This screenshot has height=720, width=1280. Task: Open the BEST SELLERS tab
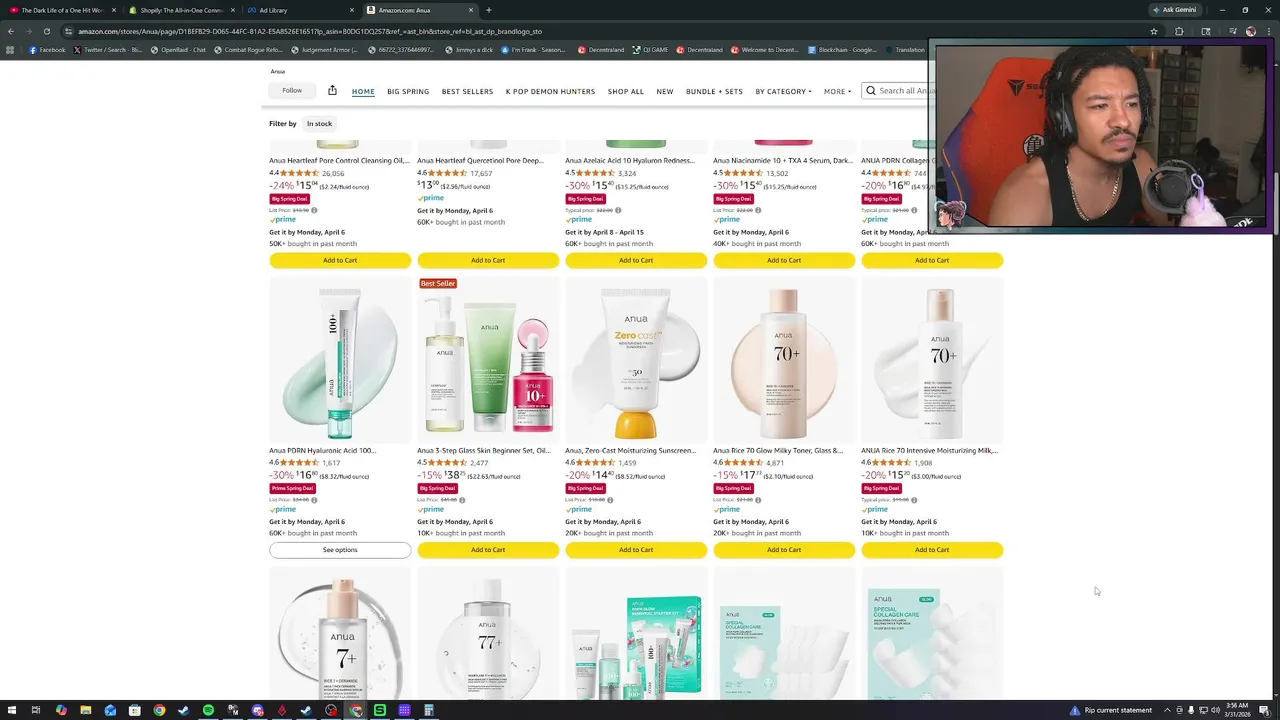(x=467, y=91)
